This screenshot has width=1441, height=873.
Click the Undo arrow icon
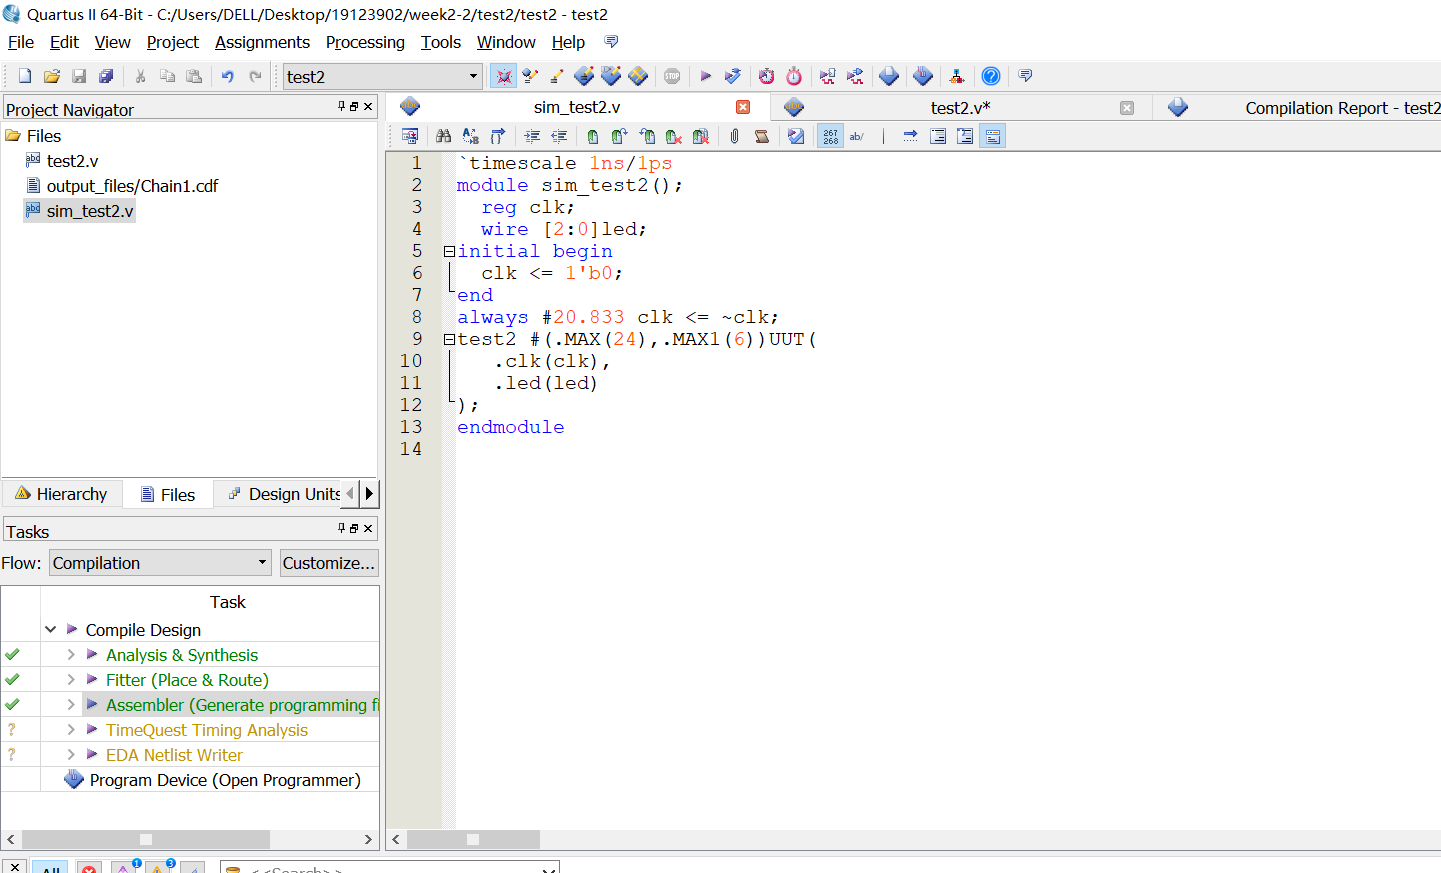click(228, 76)
